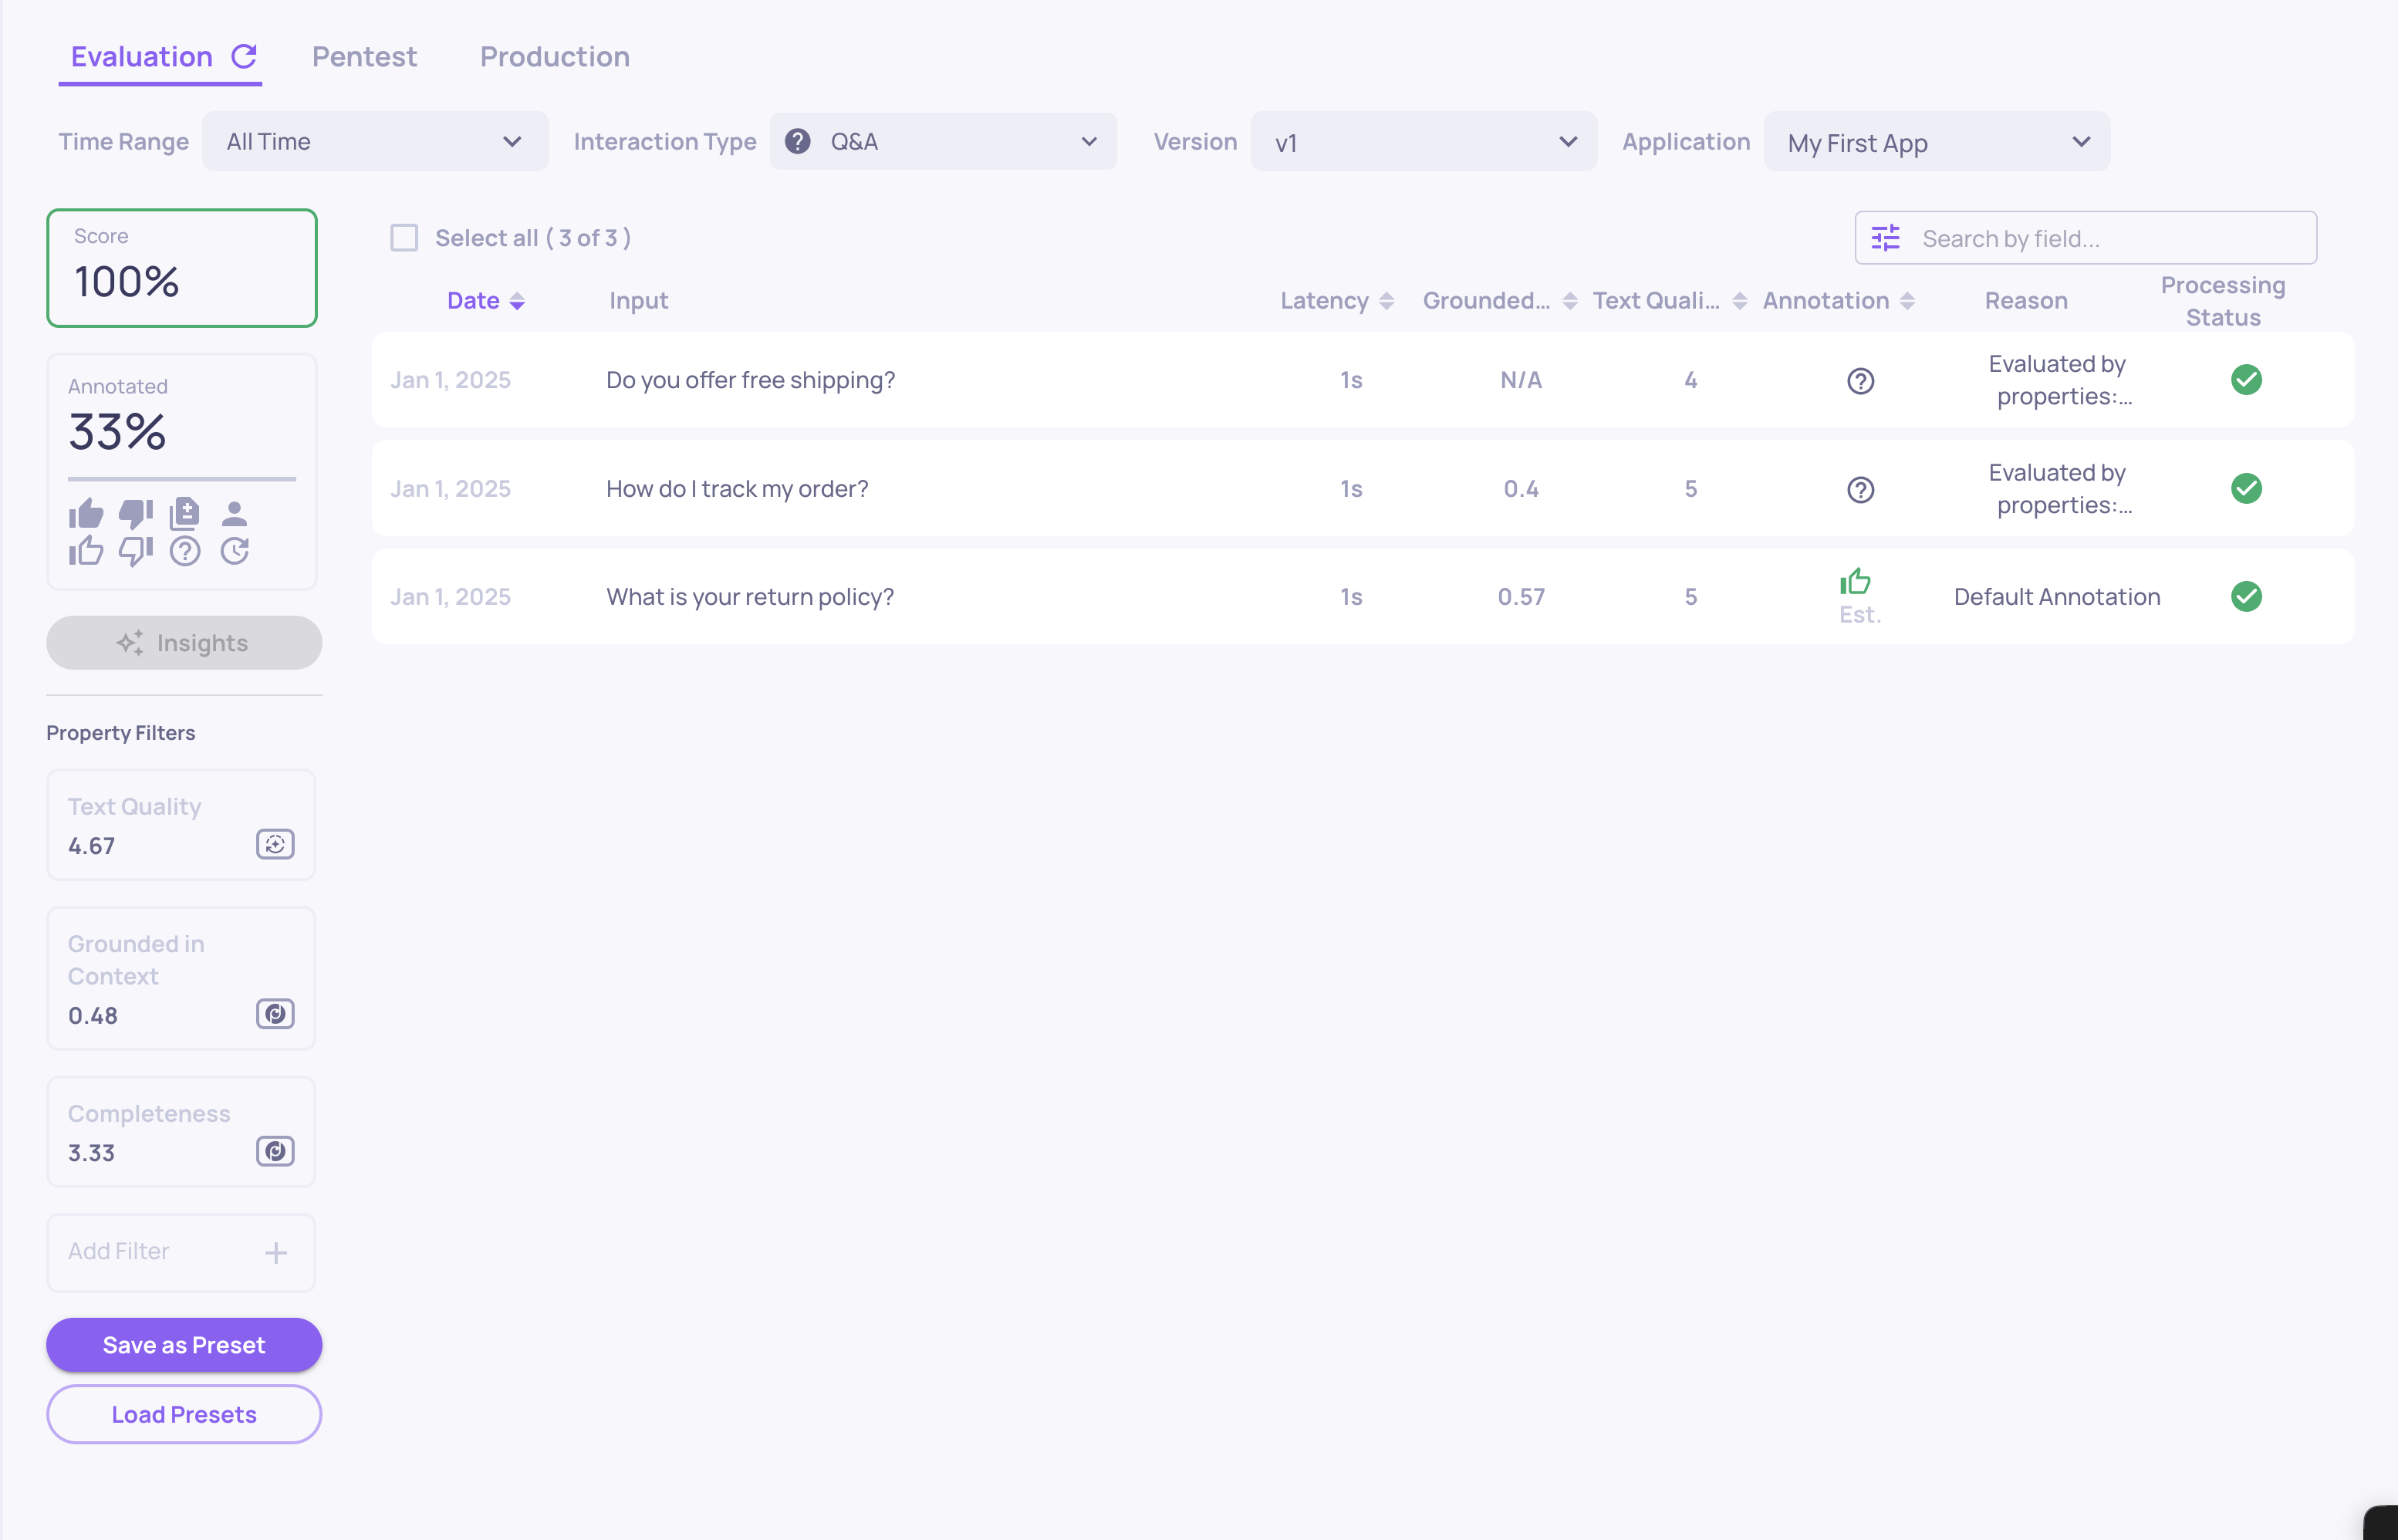Open the Version v1 dropdown
2398x1540 pixels.
click(1423, 142)
